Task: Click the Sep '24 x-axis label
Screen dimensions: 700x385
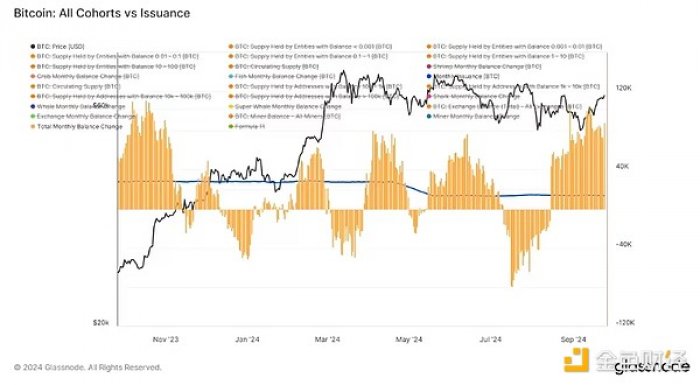Action: (573, 339)
